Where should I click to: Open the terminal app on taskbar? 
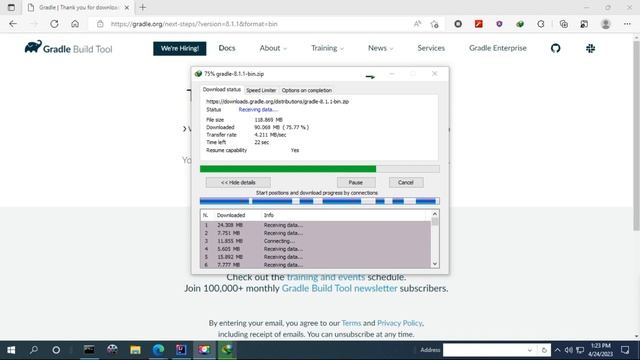coord(89,350)
